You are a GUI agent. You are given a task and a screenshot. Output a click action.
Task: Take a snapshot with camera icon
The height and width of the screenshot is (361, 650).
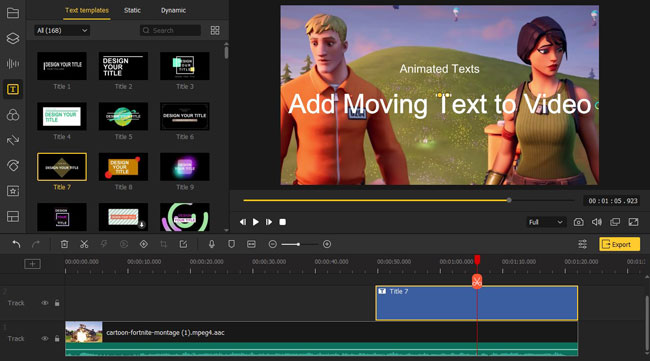coord(578,222)
